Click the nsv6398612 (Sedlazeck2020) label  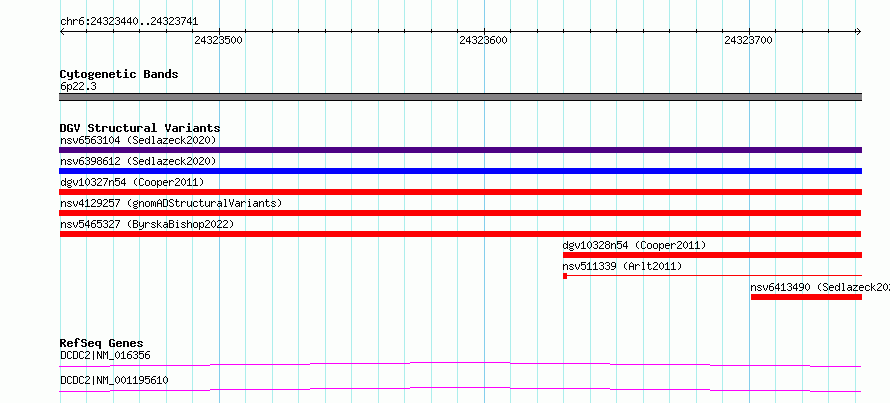[138, 161]
